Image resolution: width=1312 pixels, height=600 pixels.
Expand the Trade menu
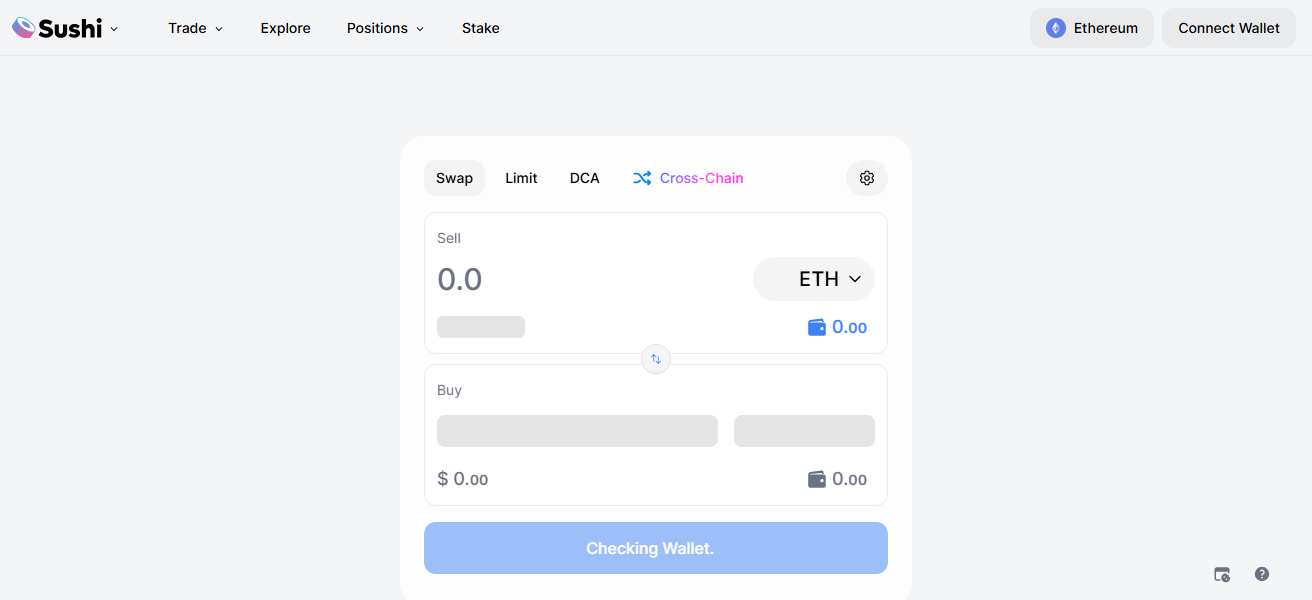point(195,28)
